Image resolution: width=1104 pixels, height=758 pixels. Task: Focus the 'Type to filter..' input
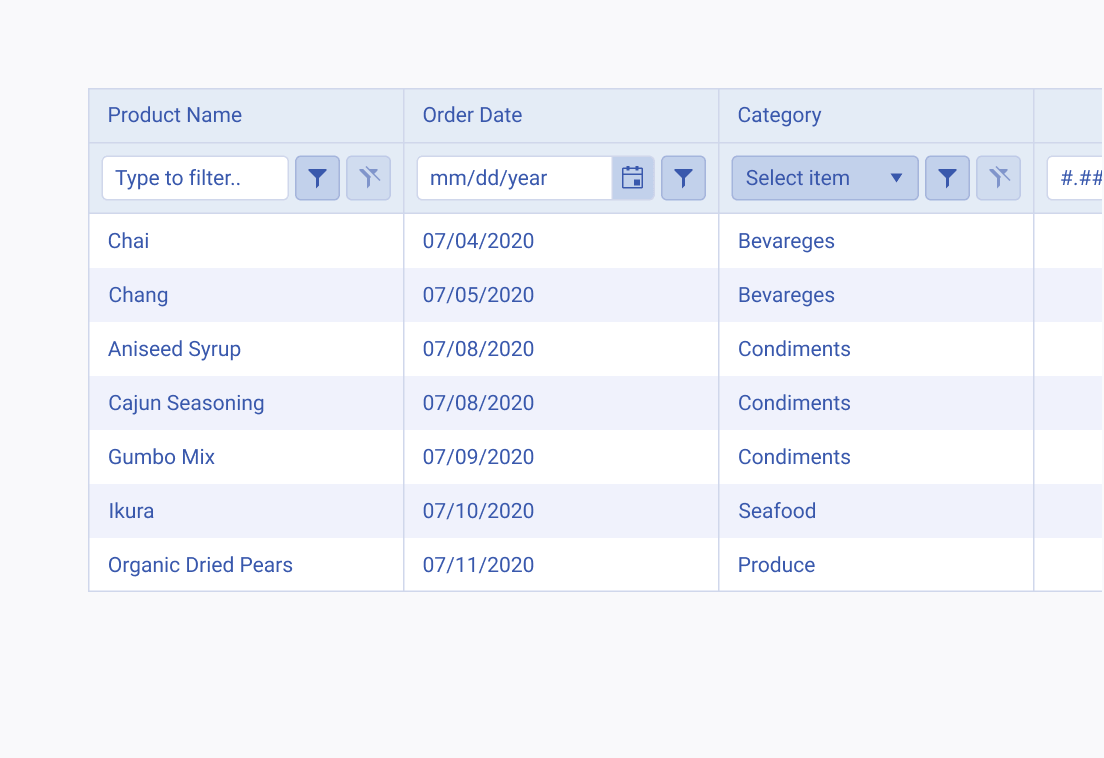click(195, 178)
